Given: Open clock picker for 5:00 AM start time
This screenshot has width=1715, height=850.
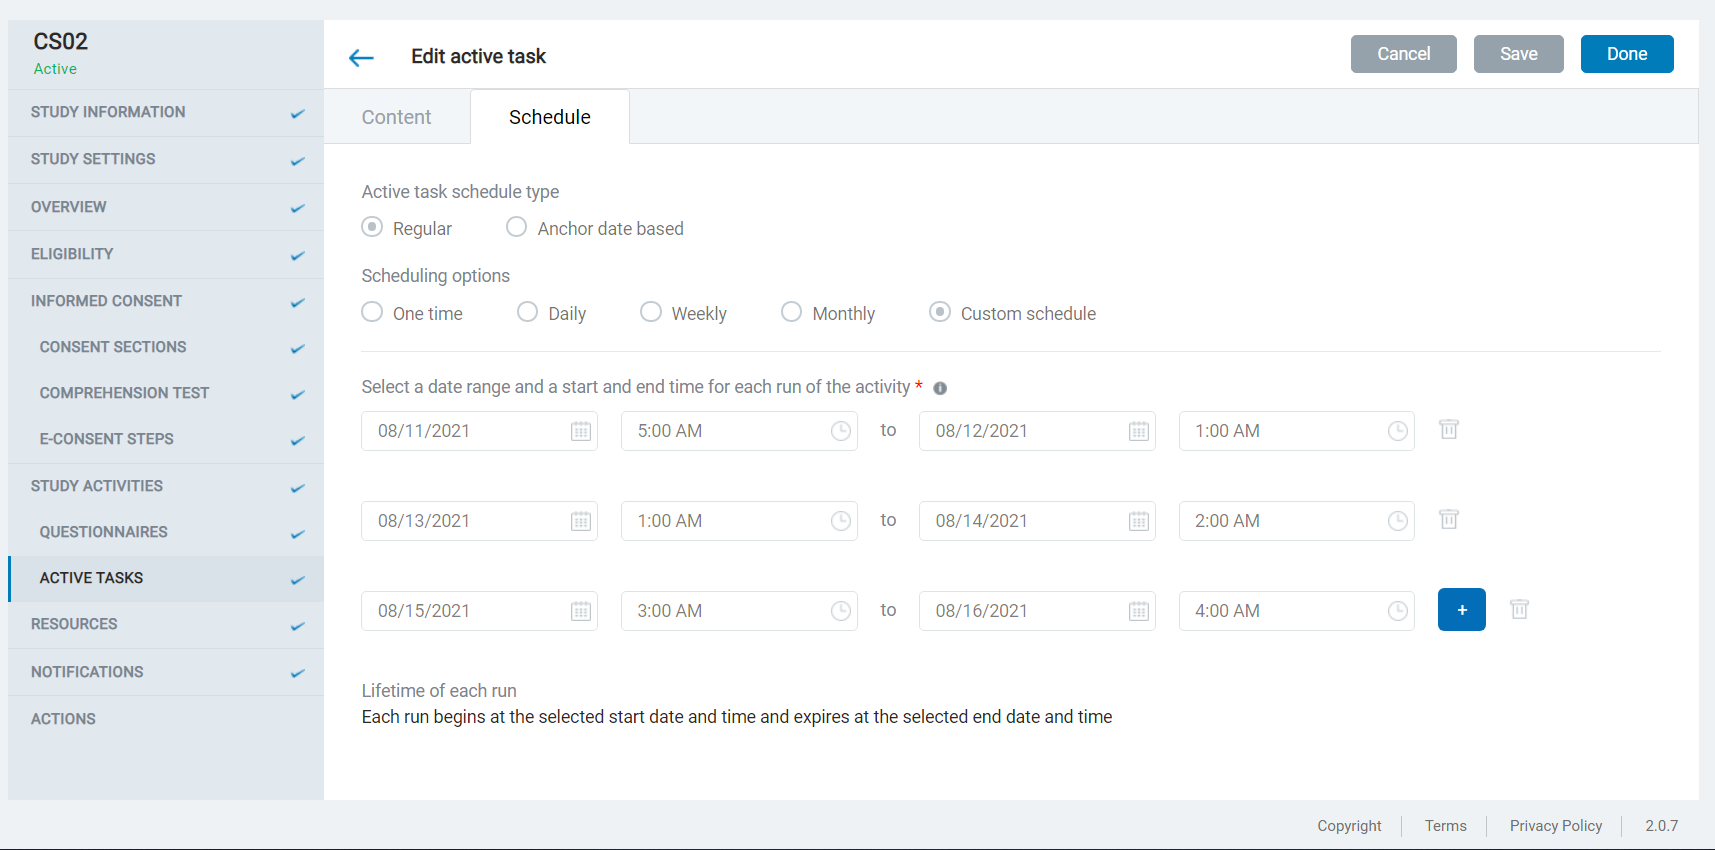Looking at the screenshot, I should tap(841, 431).
